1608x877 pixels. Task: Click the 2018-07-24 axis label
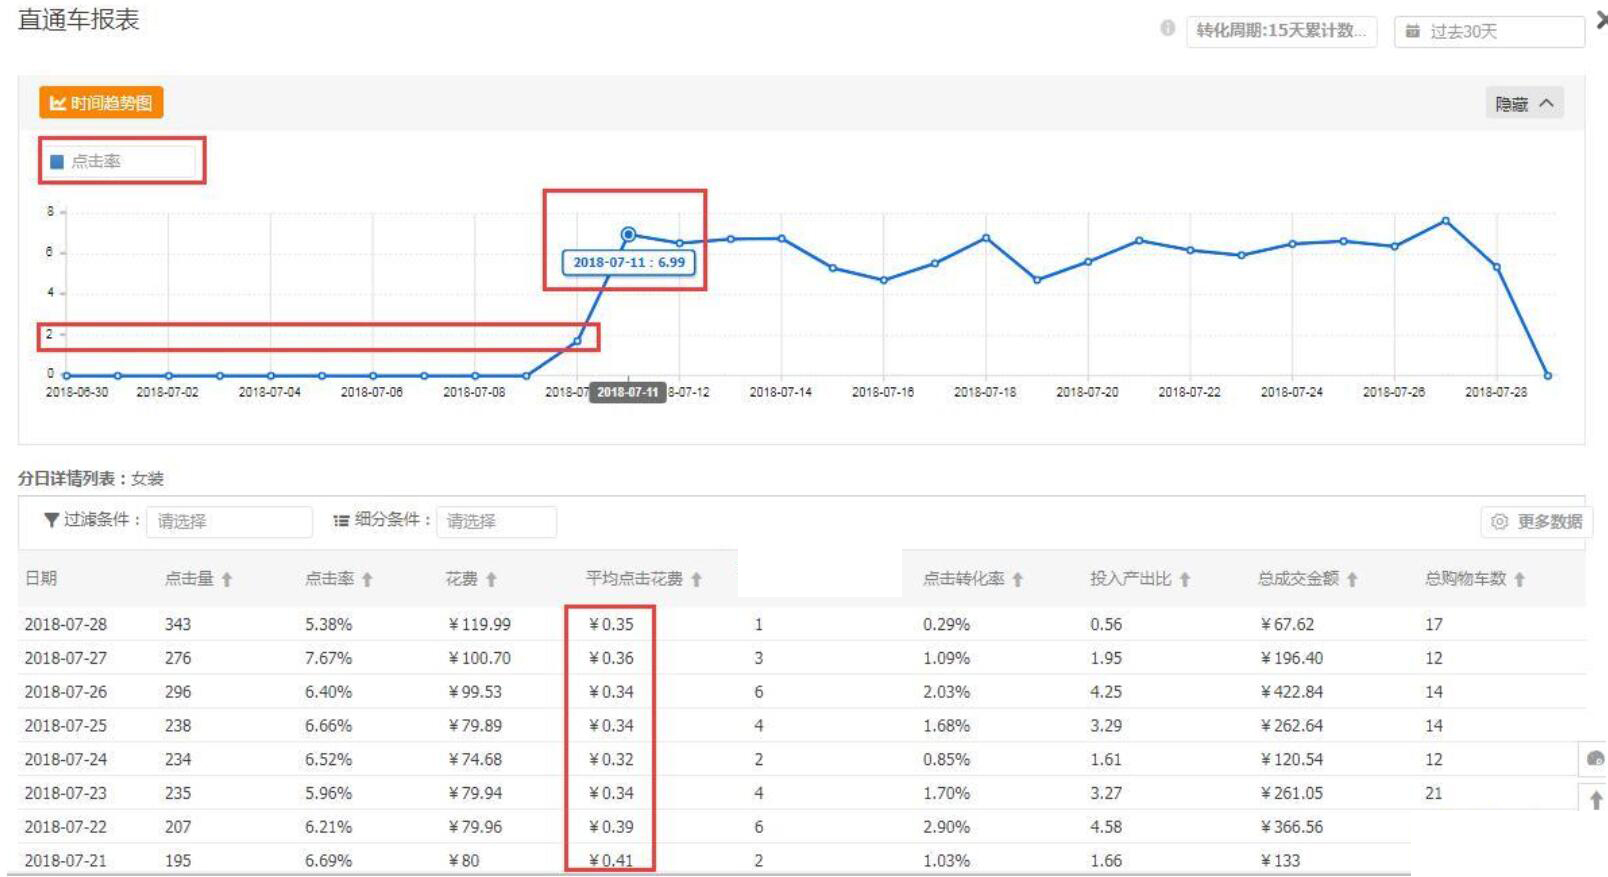click(x=1292, y=392)
